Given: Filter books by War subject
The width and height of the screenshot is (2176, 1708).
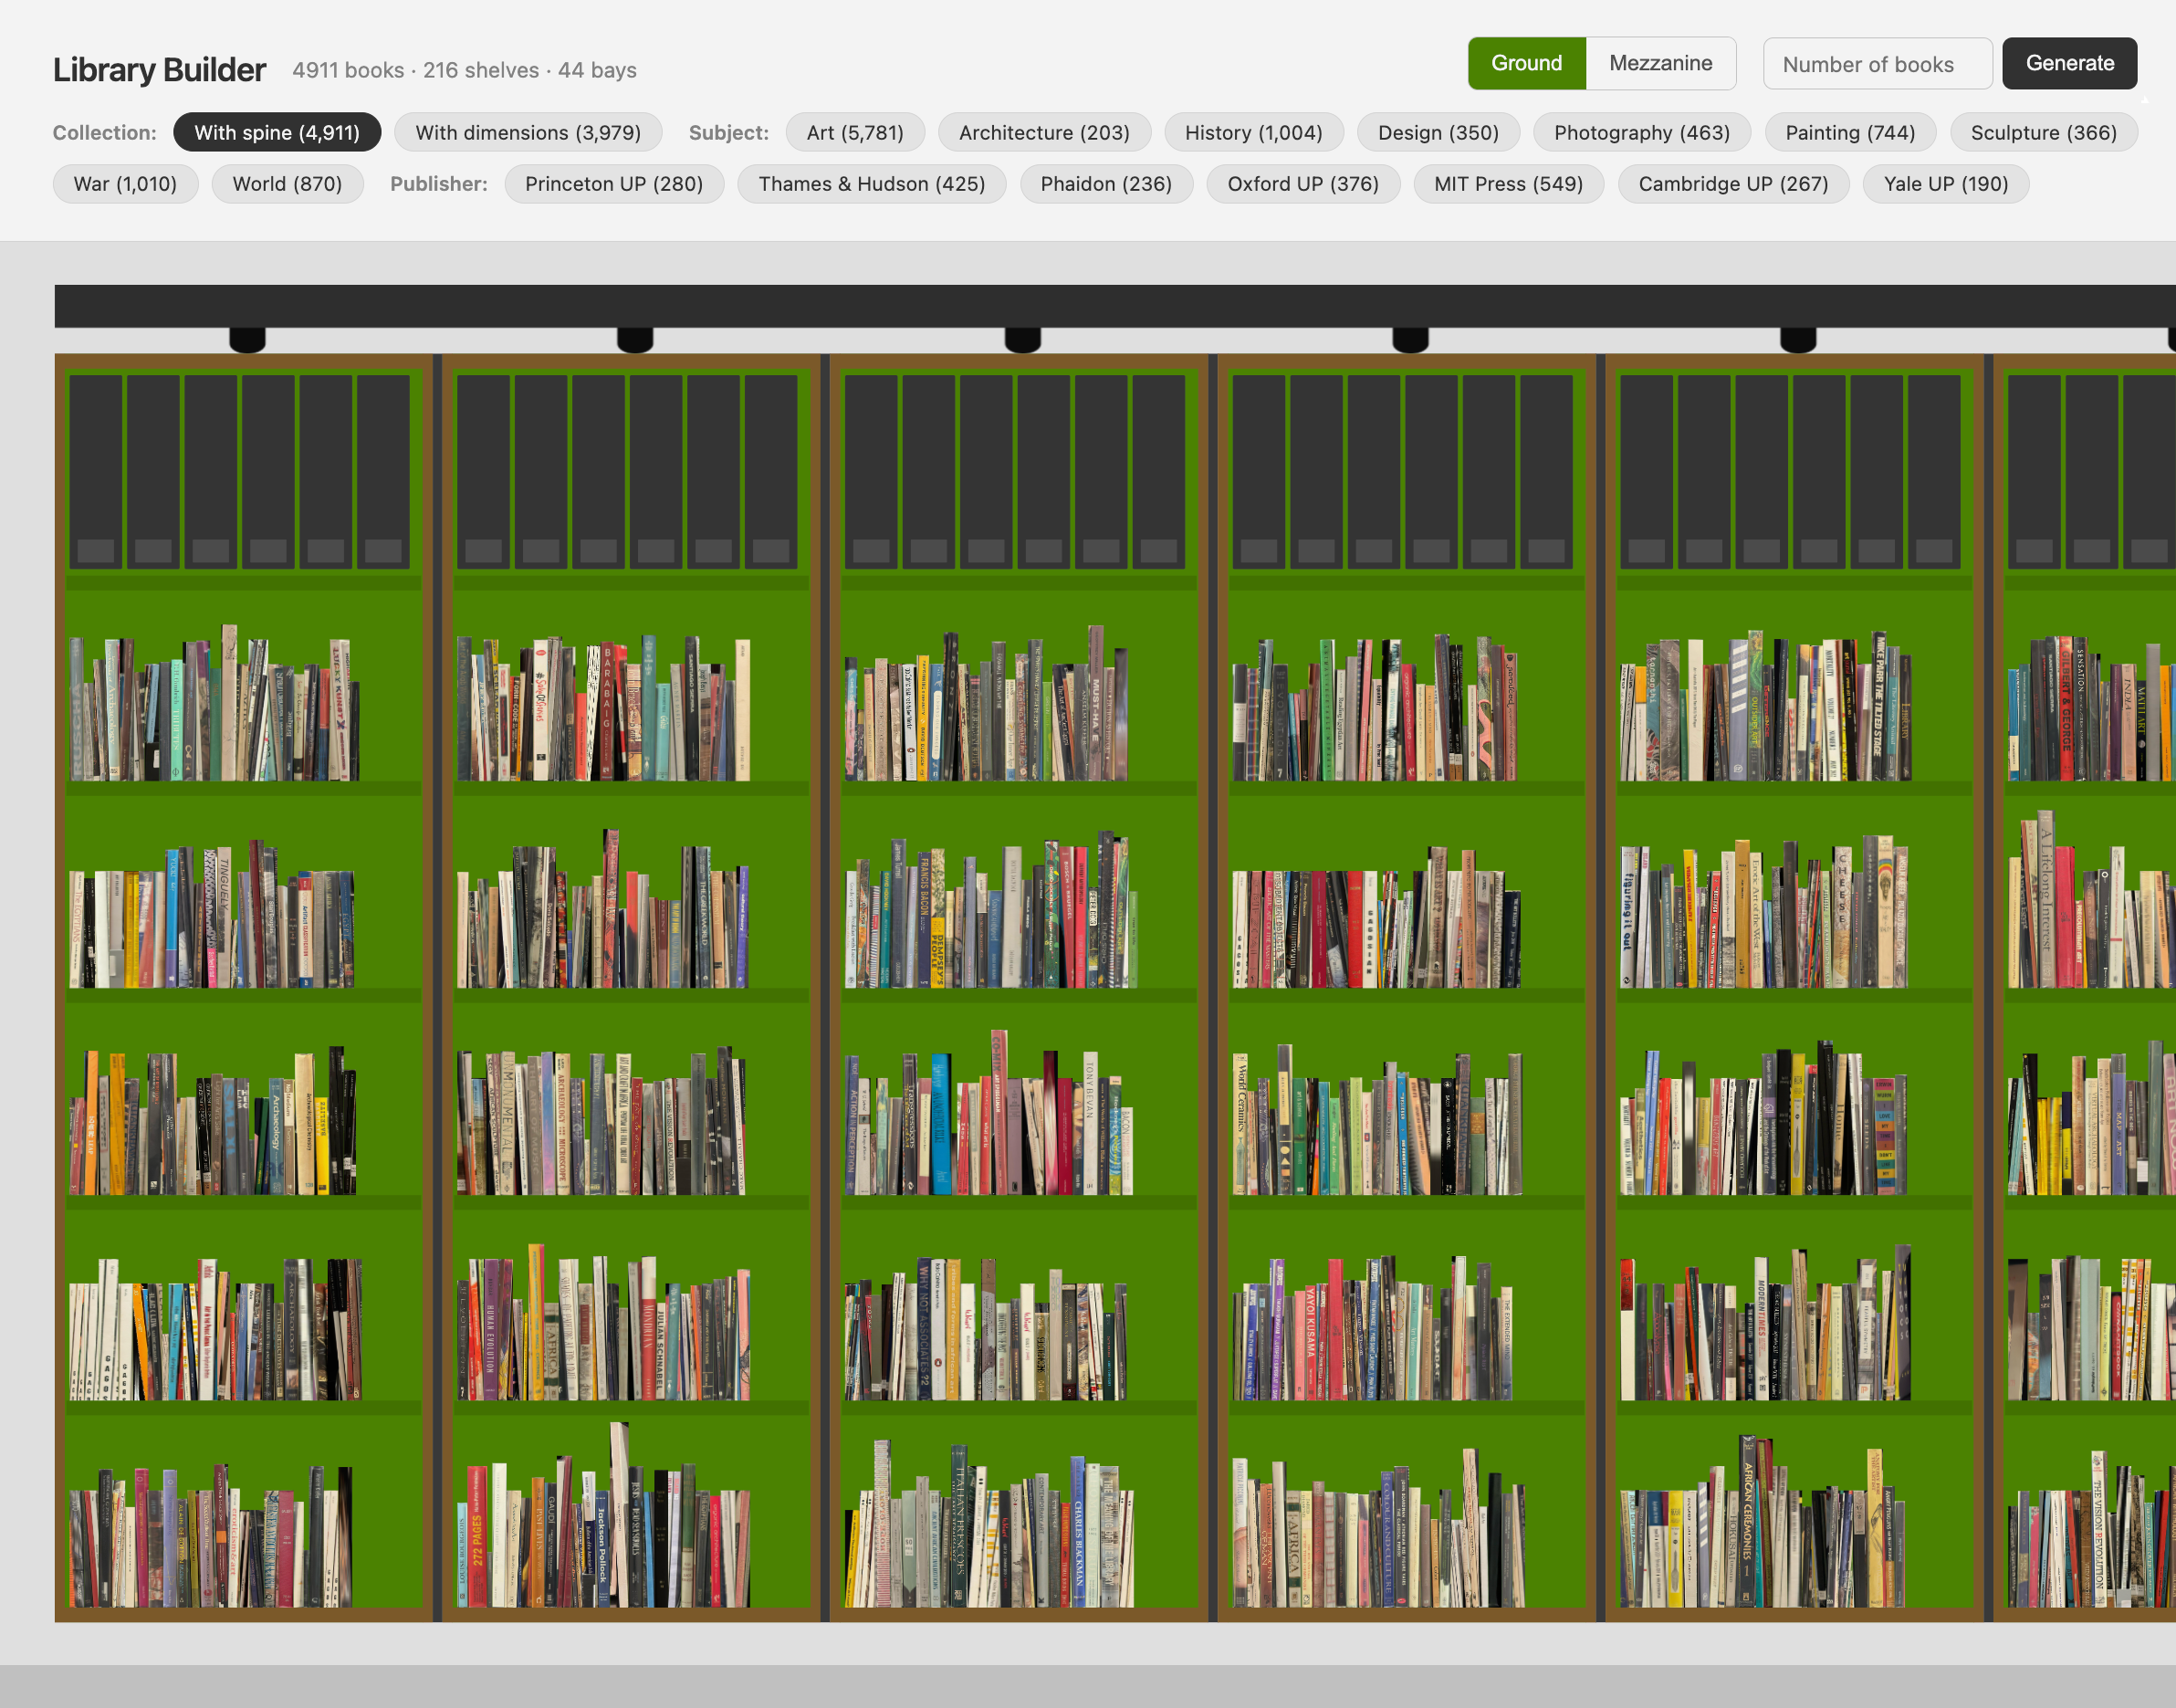Looking at the screenshot, I should 125,184.
